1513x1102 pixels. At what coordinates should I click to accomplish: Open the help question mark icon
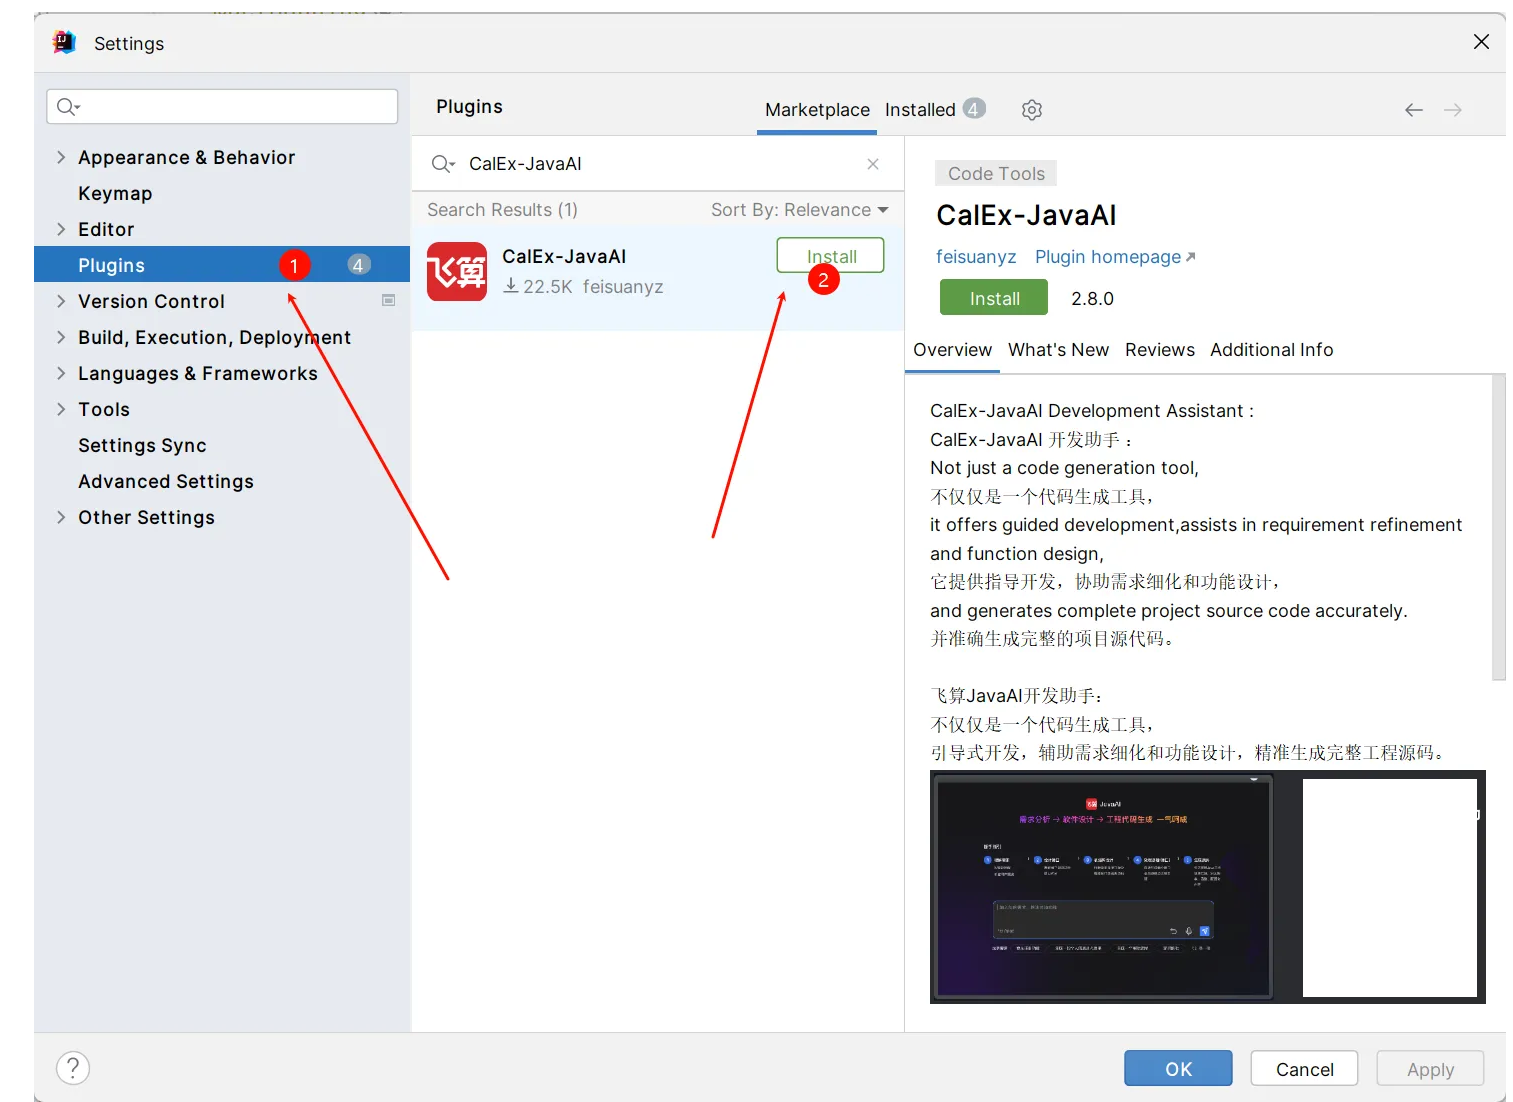(x=73, y=1068)
